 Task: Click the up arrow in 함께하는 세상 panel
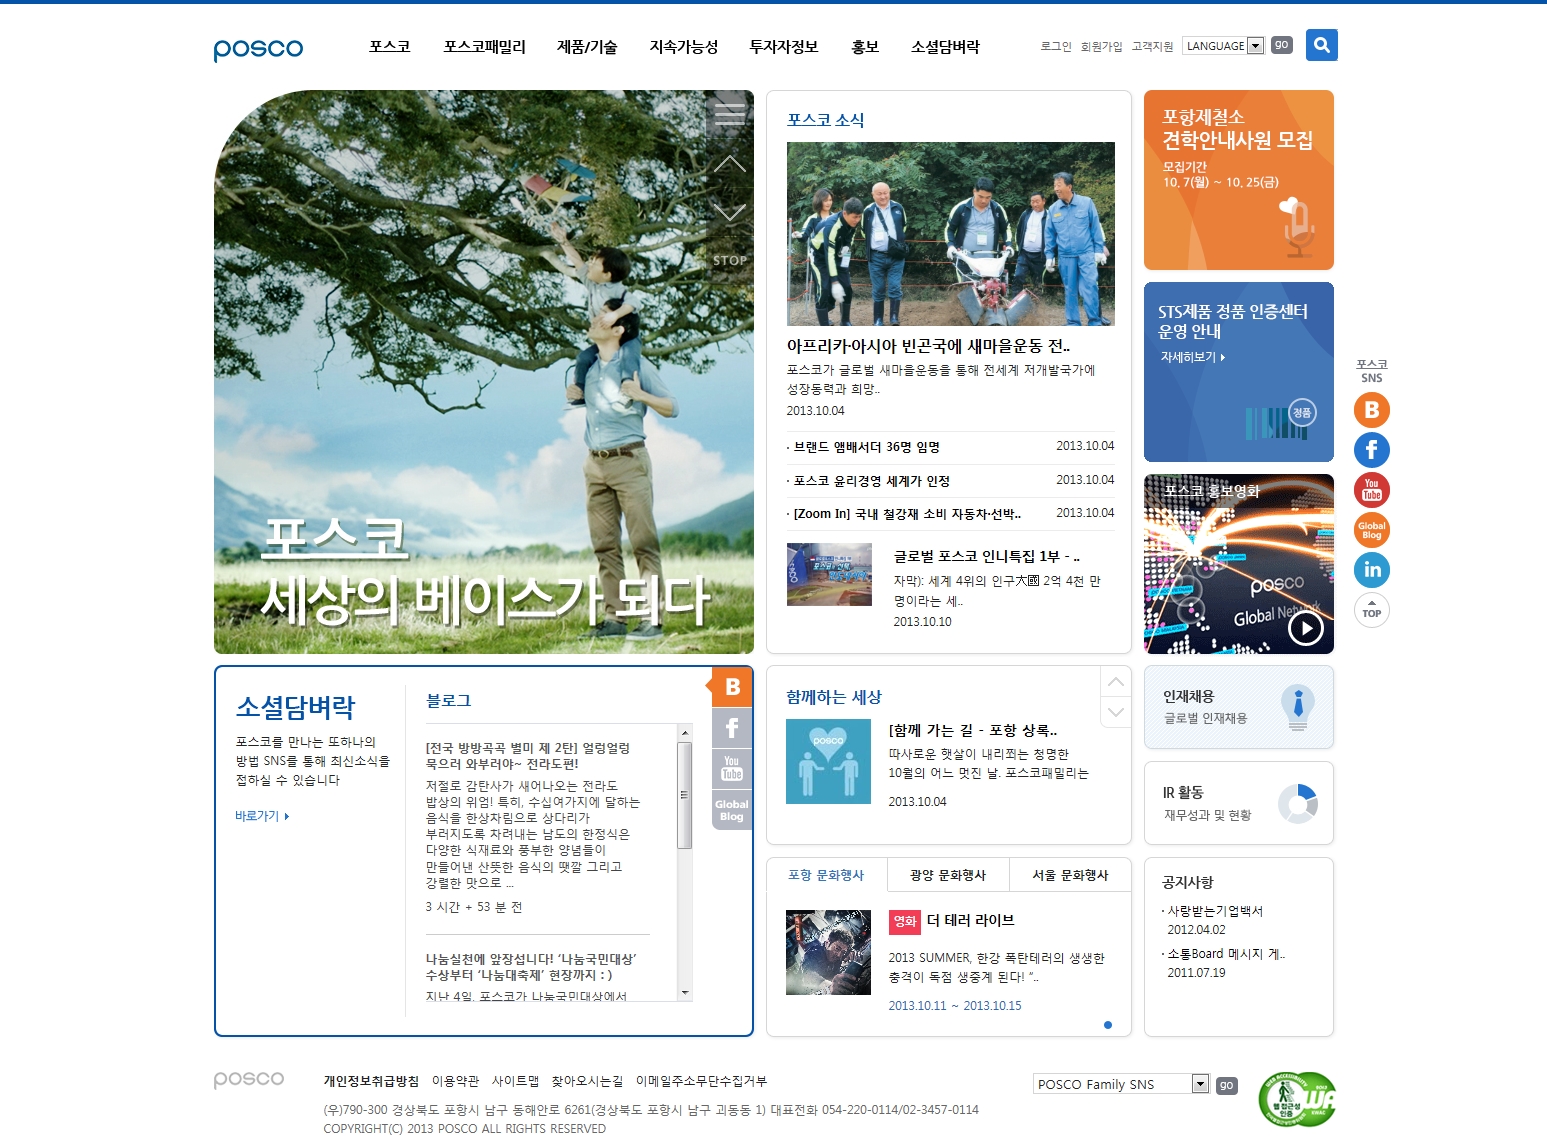click(x=1116, y=682)
